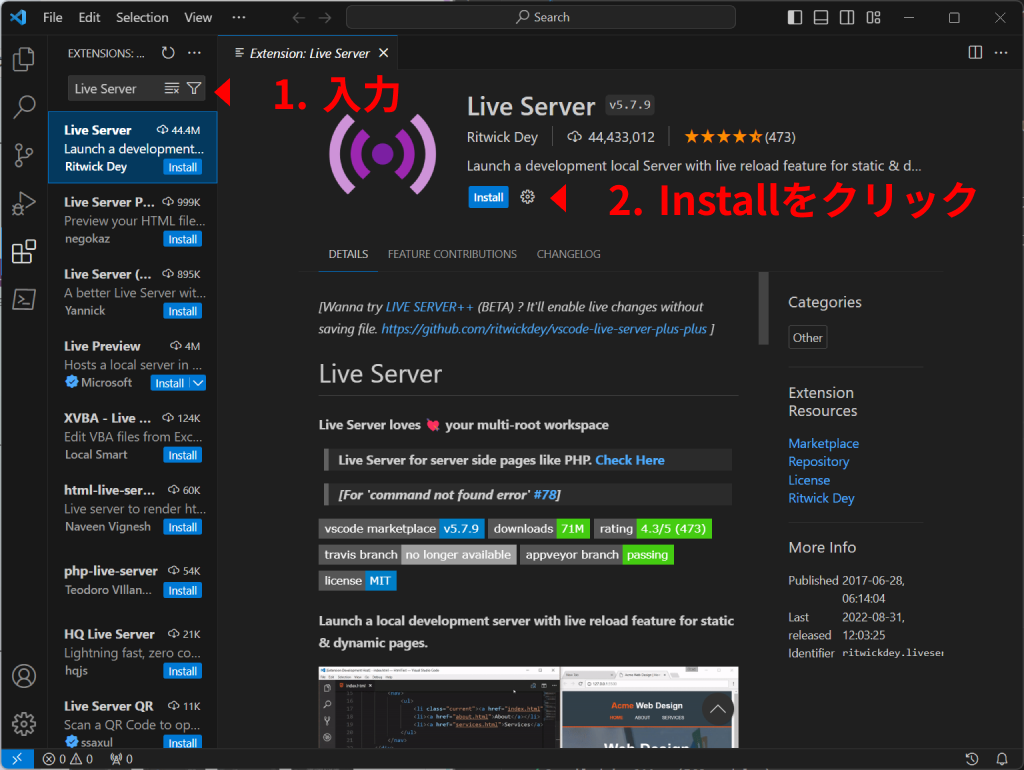Open remote window indicator in status bar

tap(17, 758)
